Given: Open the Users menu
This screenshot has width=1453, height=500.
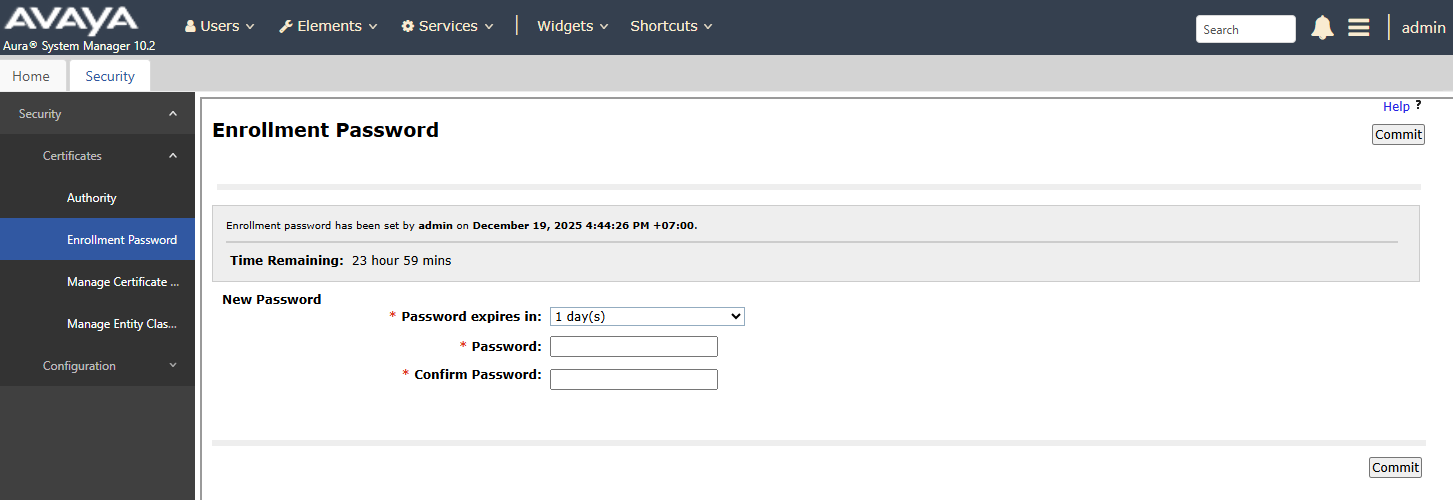Looking at the screenshot, I should pos(219,26).
